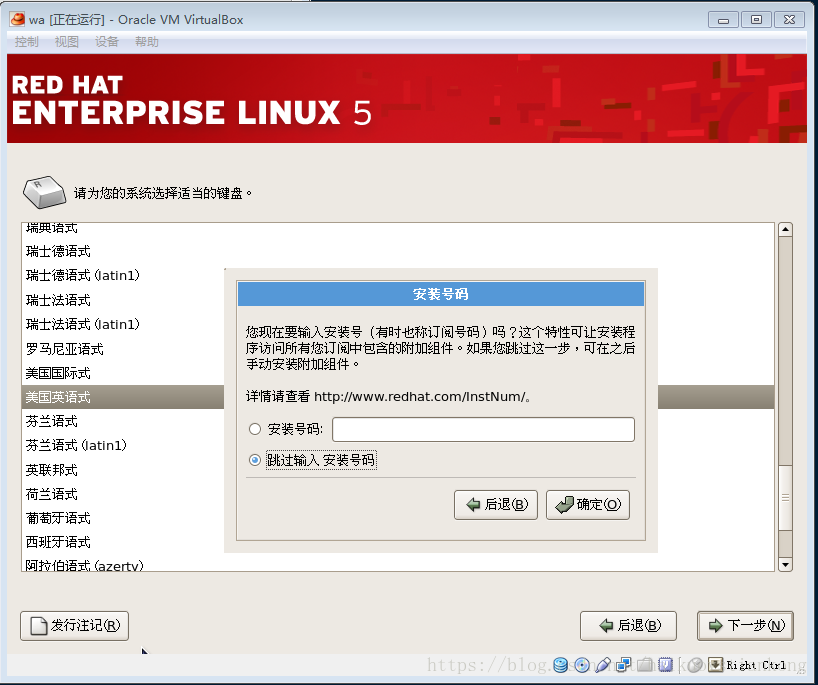Viewport: 818px width, 685px height.
Task: Click 后退(B) inside the 安装号码 dialog
Action: click(496, 504)
